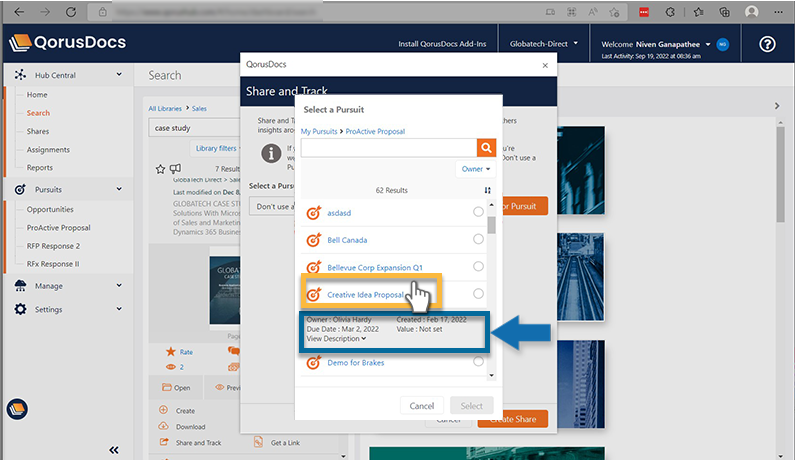This screenshot has height=460, width=795.
Task: Select the radio button for Demo for Brakes
Action: pos(478,361)
